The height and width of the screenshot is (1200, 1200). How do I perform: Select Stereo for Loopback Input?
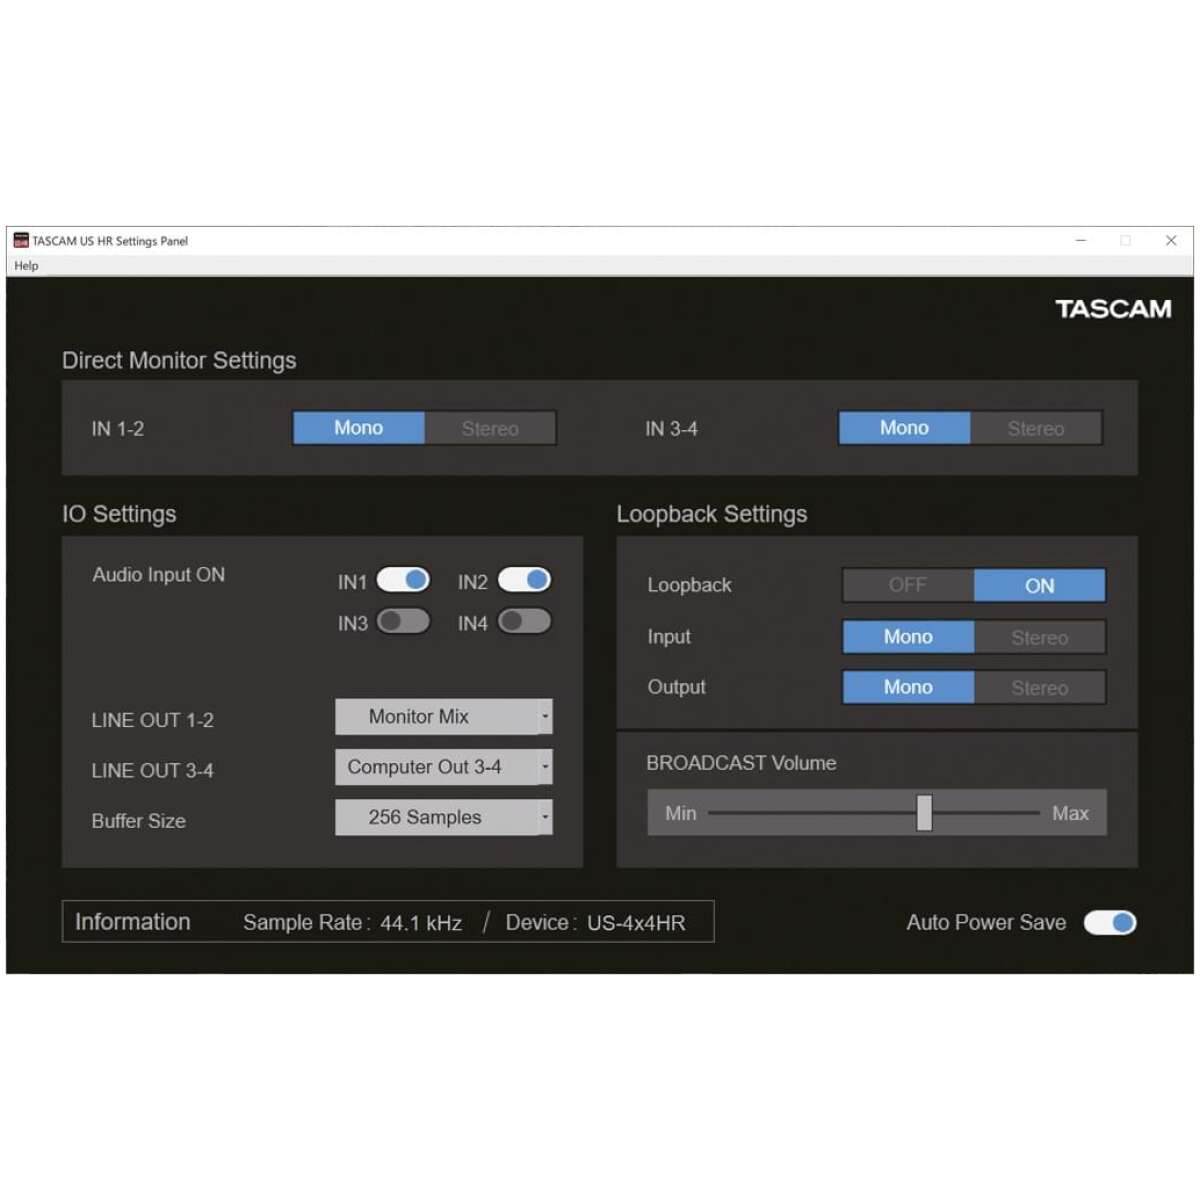coord(1040,637)
